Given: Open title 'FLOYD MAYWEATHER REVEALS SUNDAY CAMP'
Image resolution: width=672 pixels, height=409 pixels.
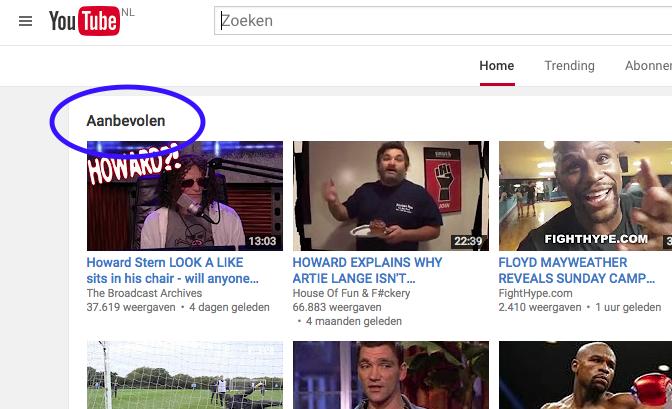Looking at the screenshot, I should (x=576, y=270).
